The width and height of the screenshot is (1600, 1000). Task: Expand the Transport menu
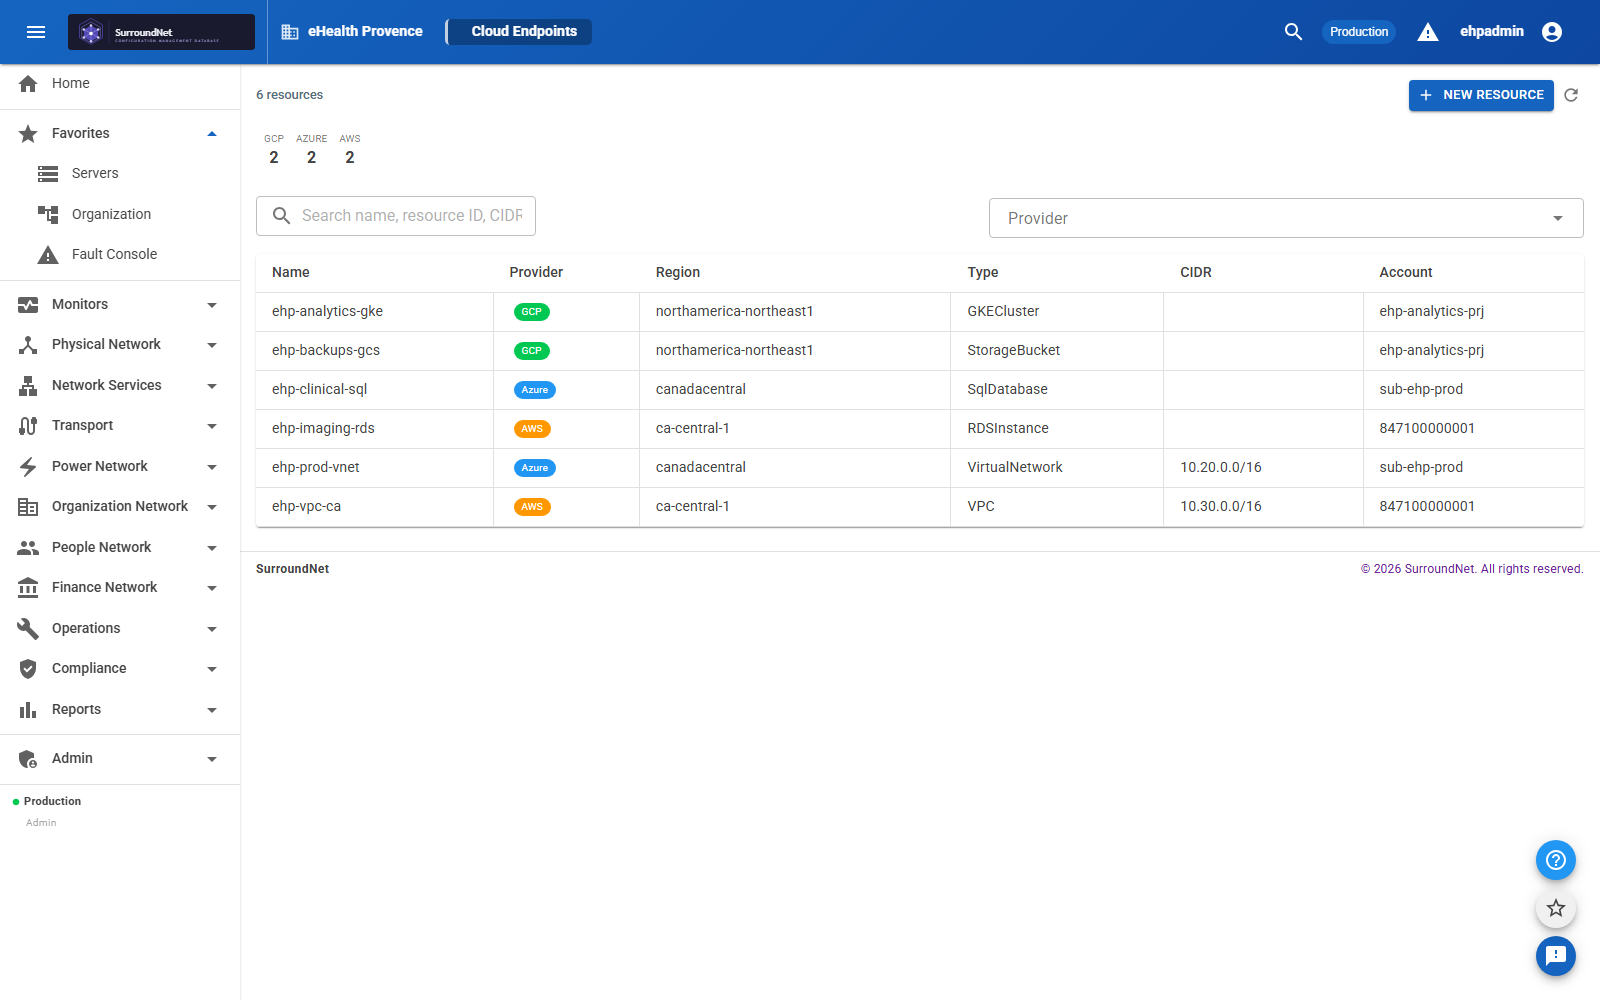120,425
